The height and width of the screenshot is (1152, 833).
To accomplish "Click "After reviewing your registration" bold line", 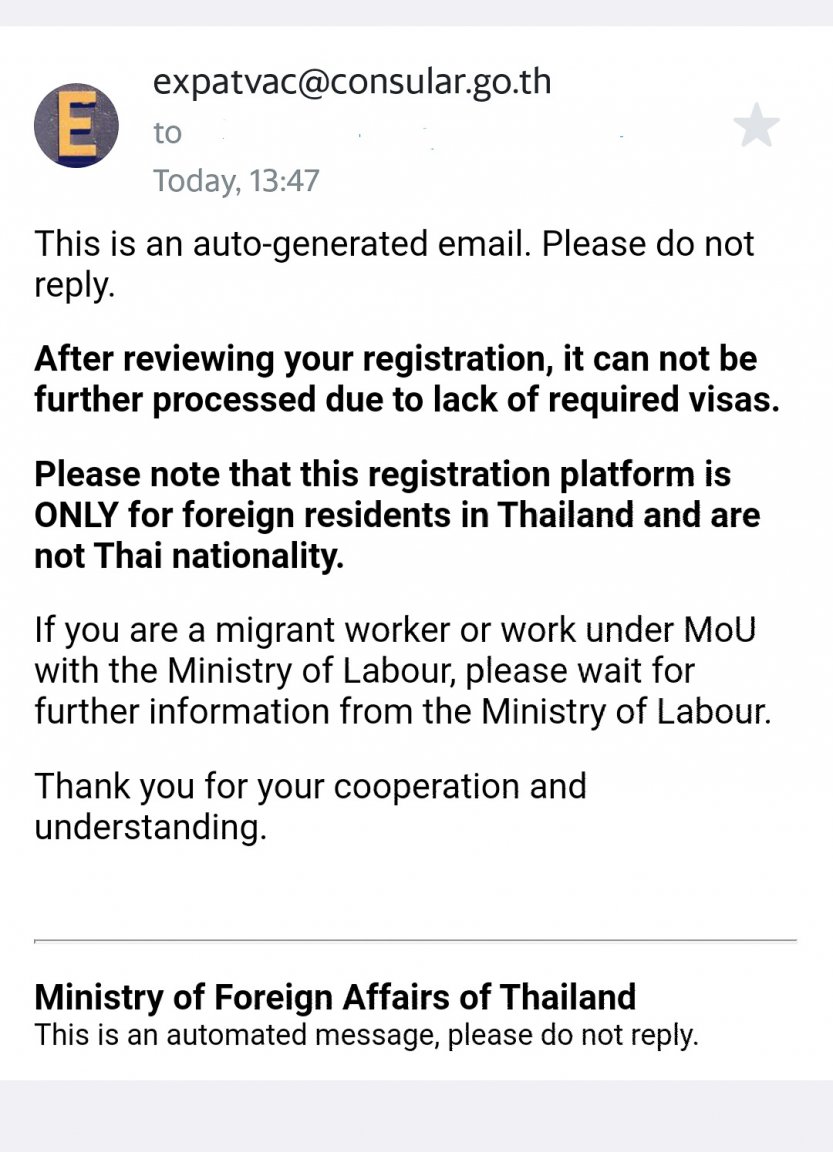I will (395, 359).
